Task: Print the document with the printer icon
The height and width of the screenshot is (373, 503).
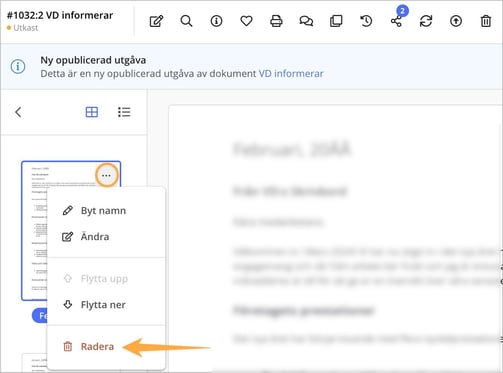Action: (276, 21)
